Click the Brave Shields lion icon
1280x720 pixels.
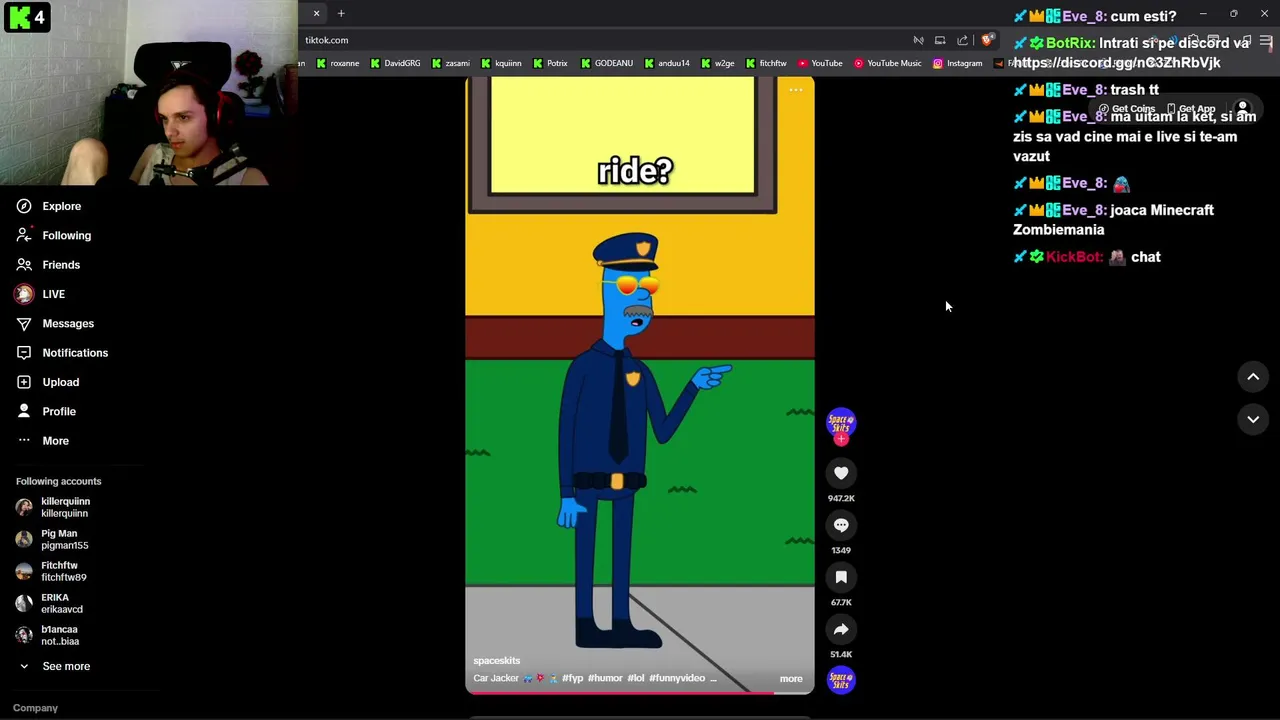(x=987, y=40)
